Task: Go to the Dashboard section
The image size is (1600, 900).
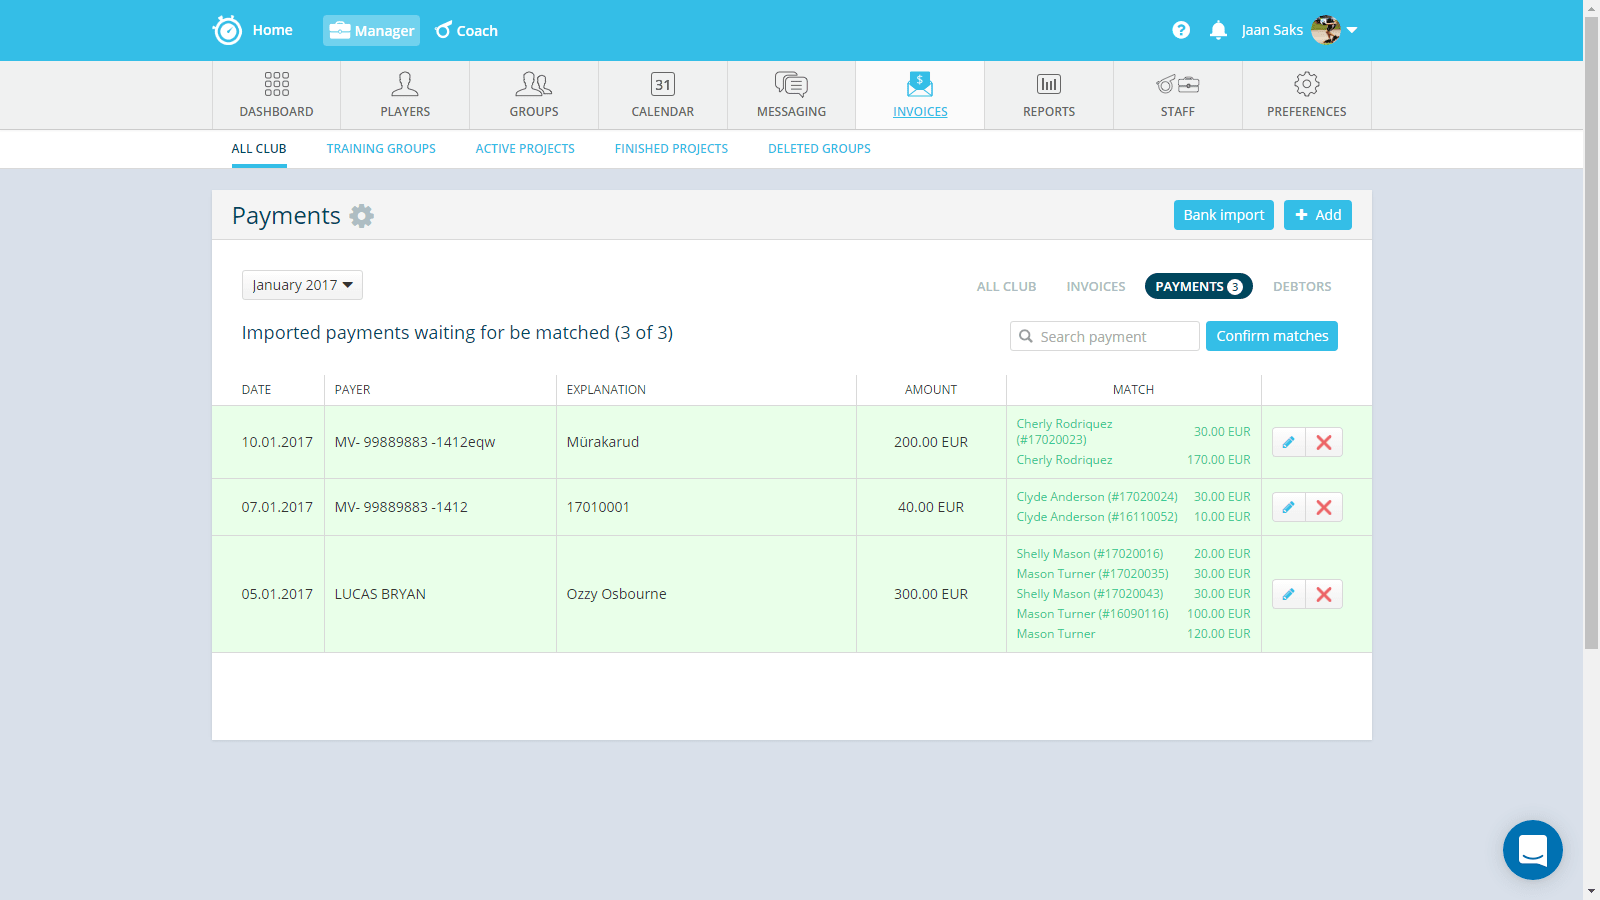Action: pyautogui.click(x=276, y=95)
